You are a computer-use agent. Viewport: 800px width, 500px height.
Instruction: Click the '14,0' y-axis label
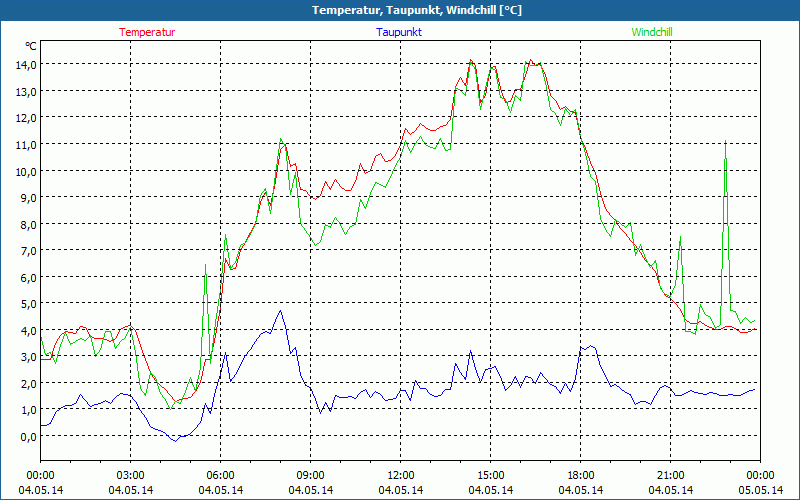point(26,64)
